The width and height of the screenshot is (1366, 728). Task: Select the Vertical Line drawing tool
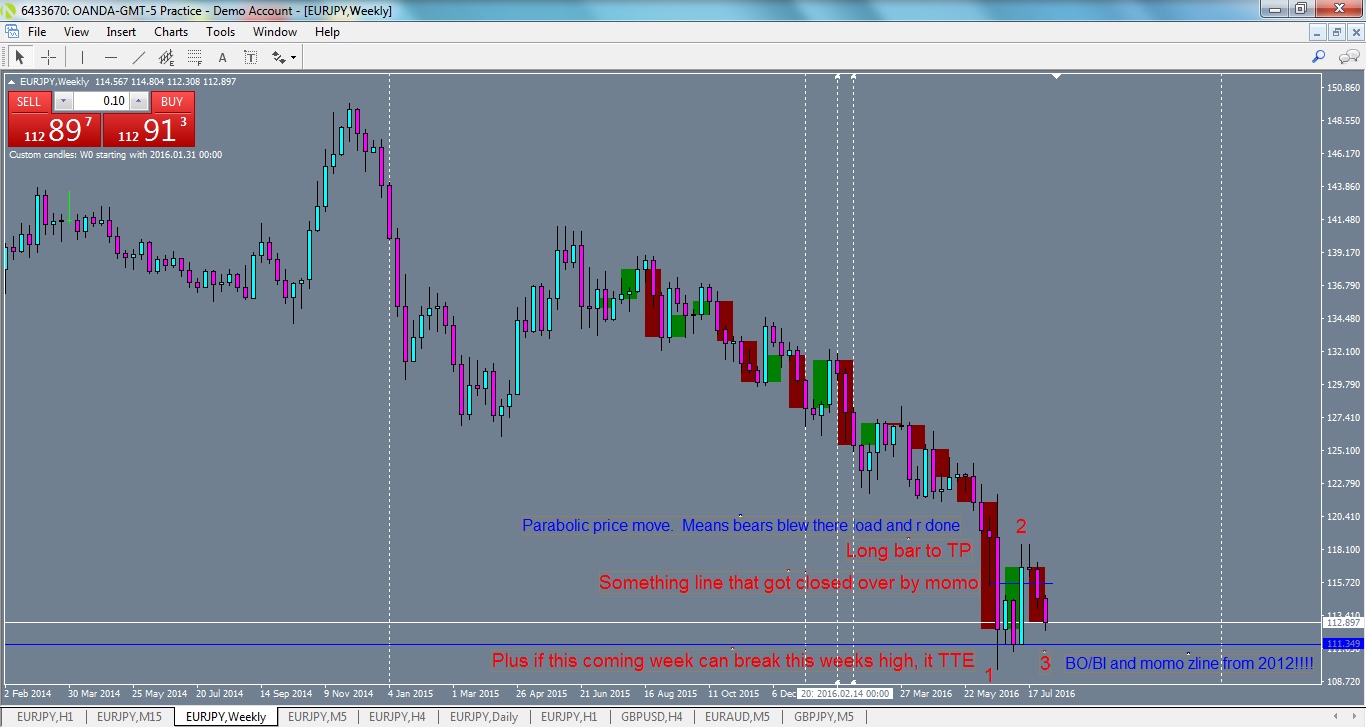click(82, 57)
